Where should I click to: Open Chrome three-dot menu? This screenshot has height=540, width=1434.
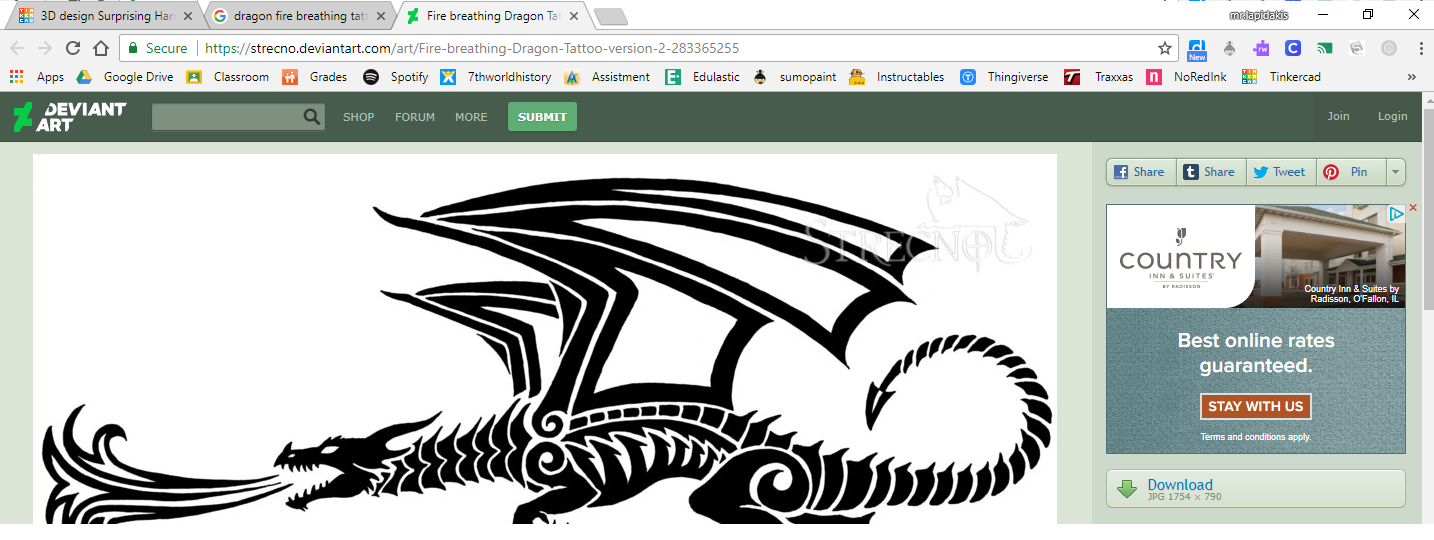1421,48
